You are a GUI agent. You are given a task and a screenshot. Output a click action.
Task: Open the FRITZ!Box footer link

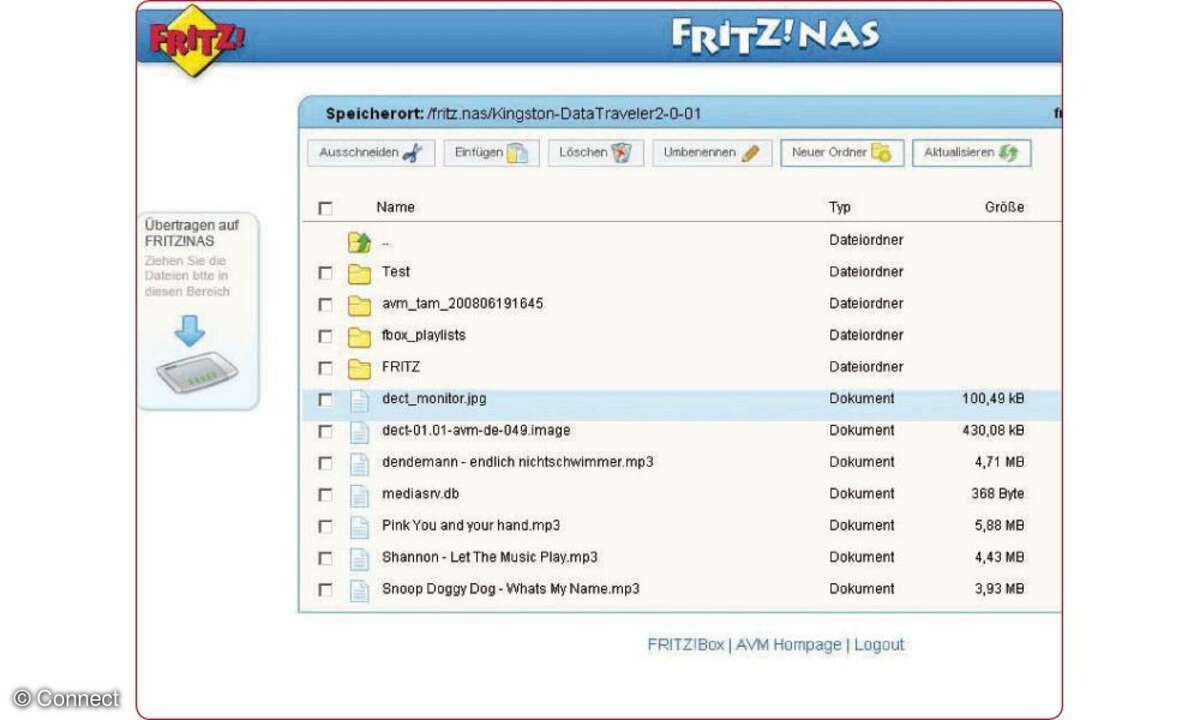click(685, 645)
